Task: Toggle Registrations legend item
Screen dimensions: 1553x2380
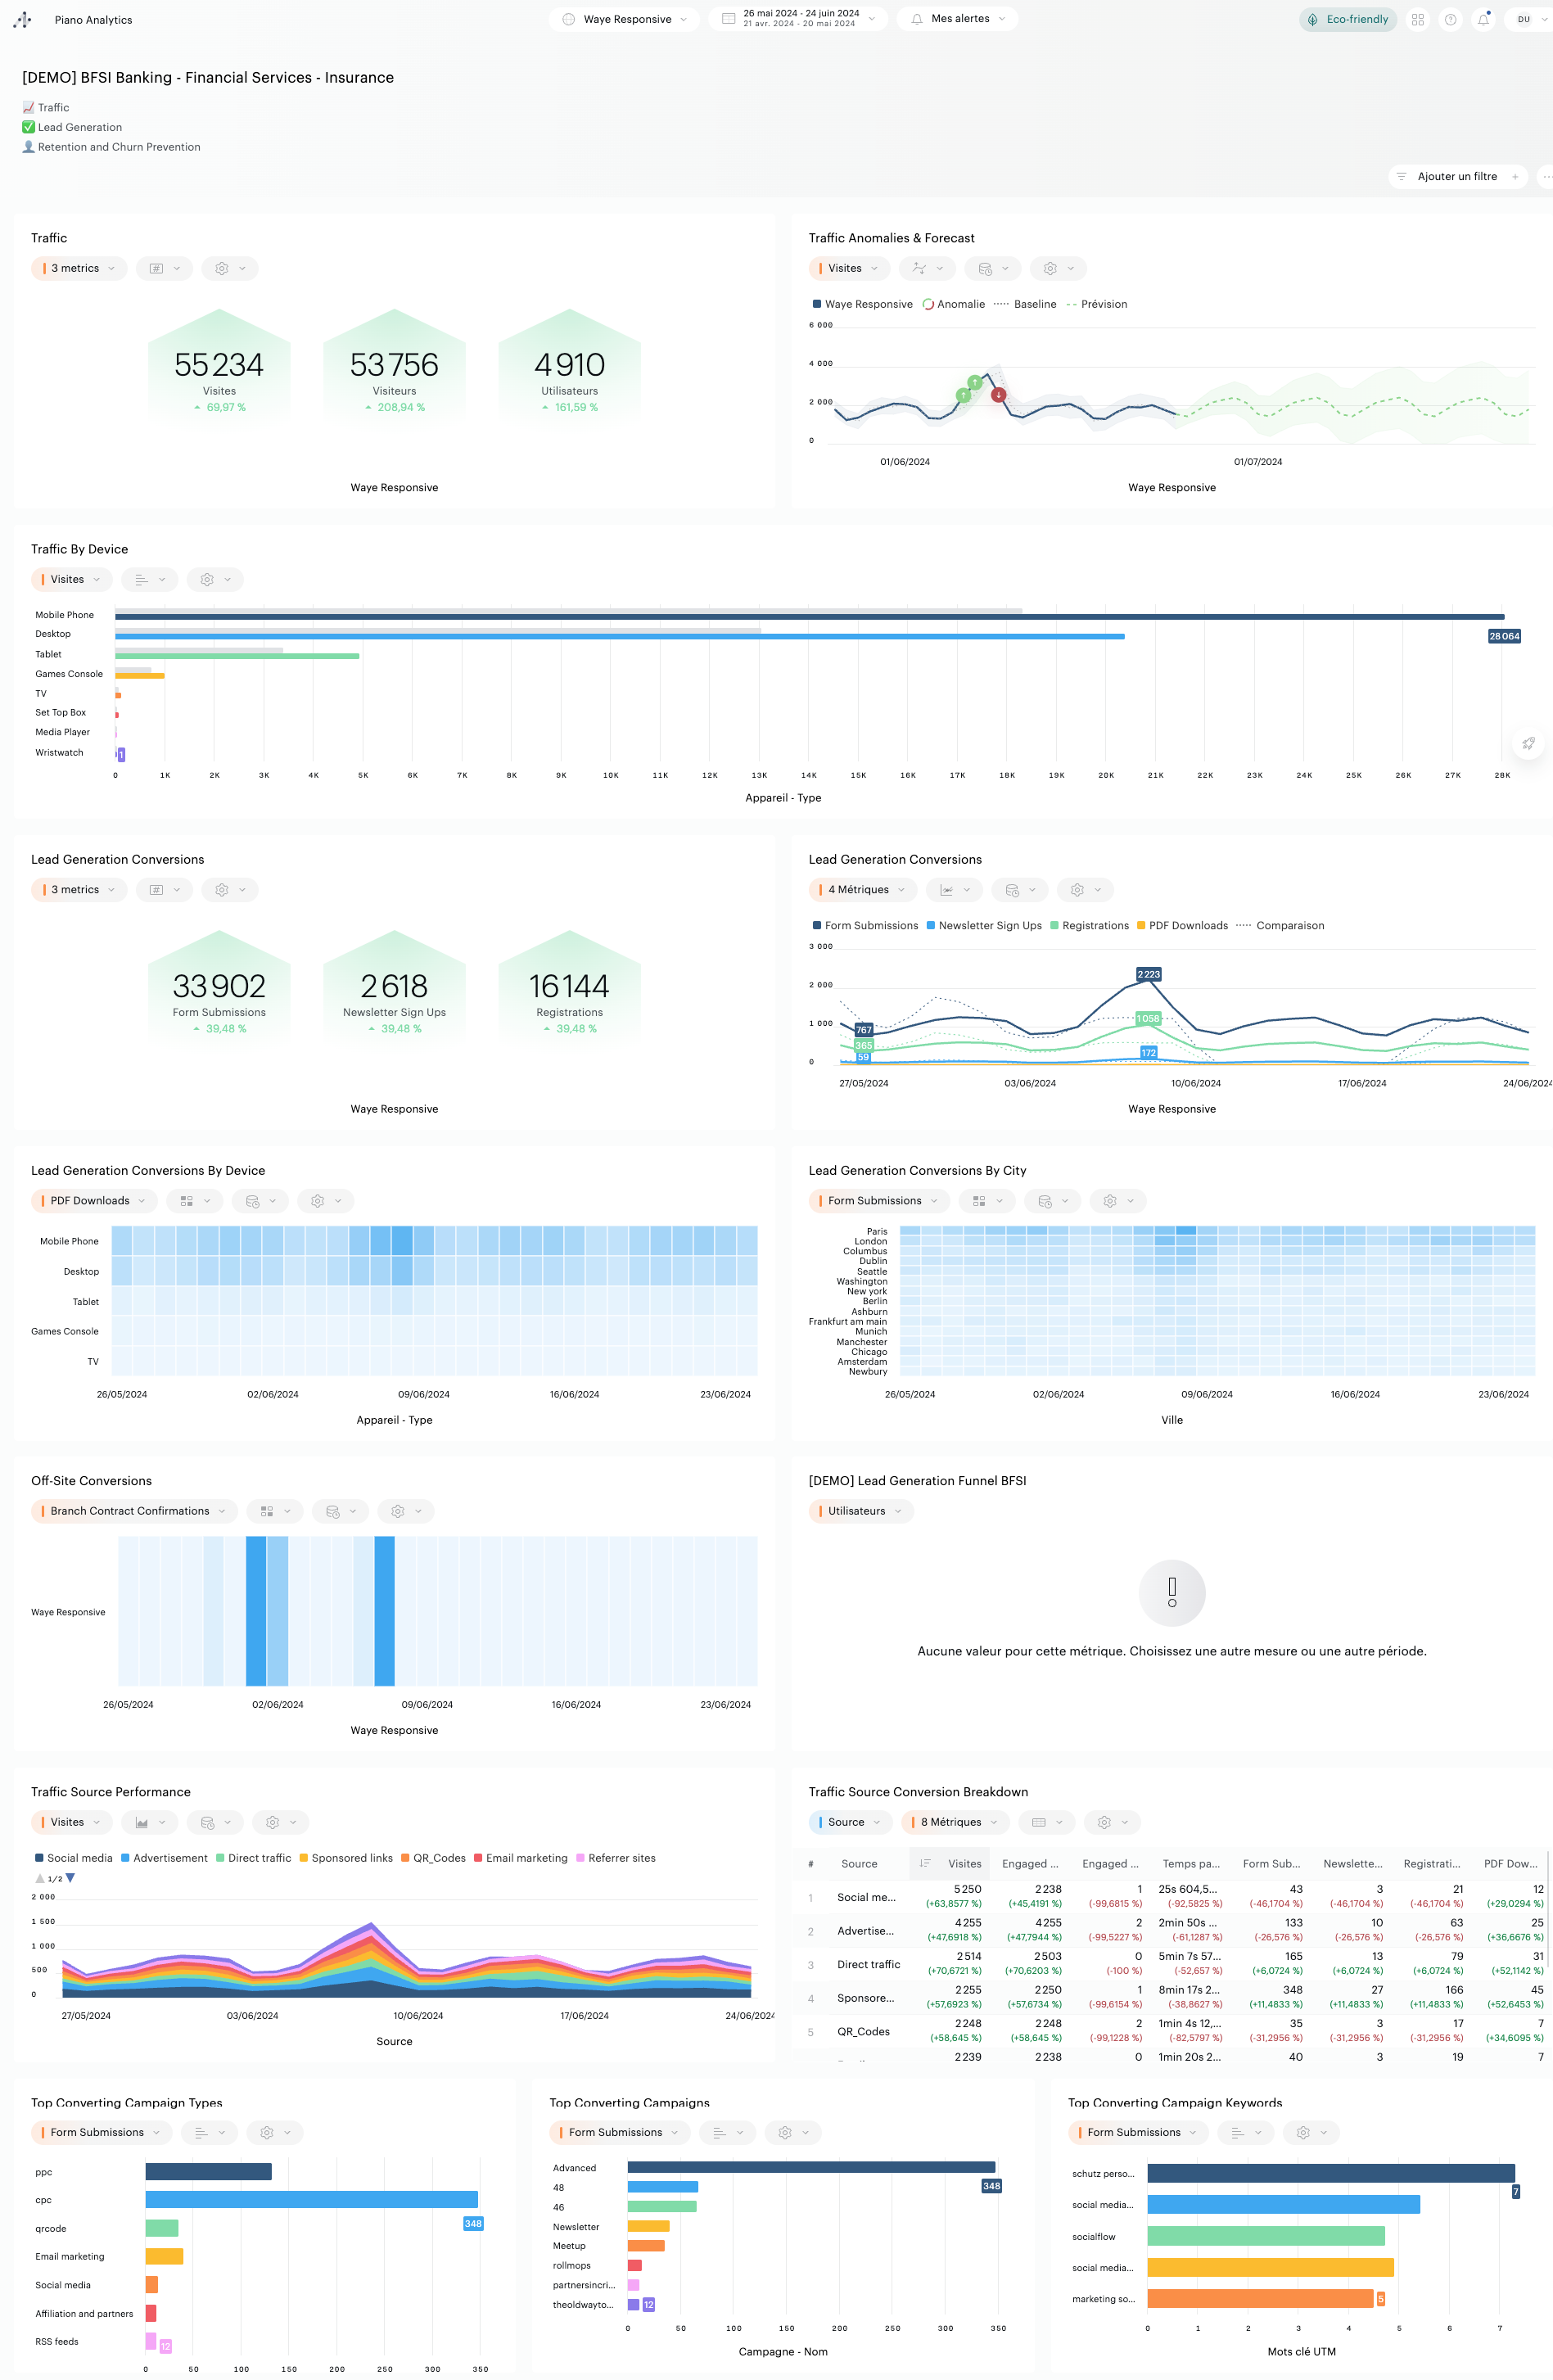Action: [1089, 926]
